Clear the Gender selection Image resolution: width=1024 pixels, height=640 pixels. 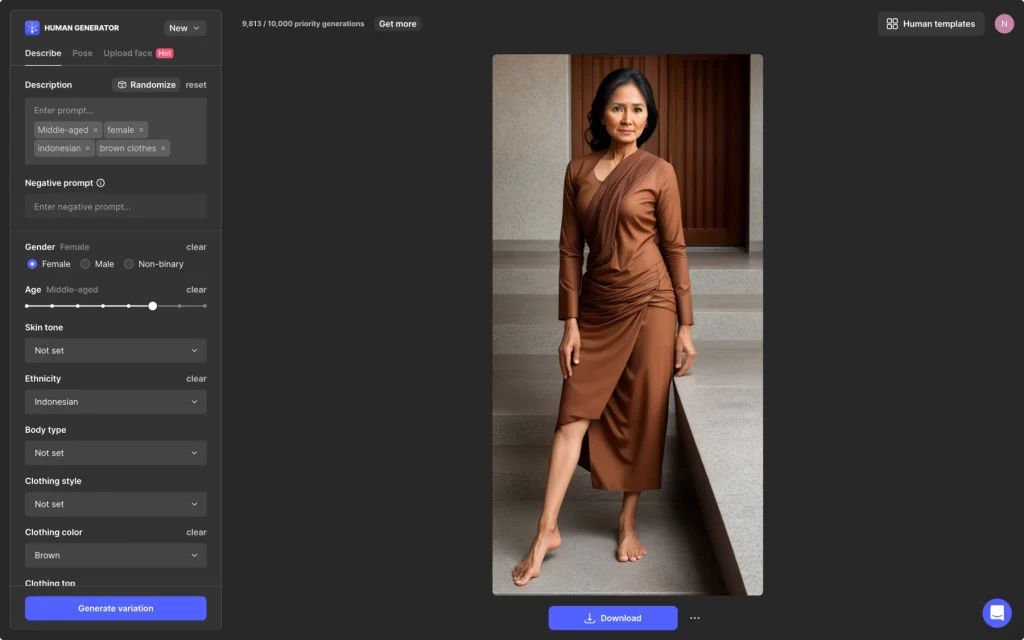(x=197, y=247)
